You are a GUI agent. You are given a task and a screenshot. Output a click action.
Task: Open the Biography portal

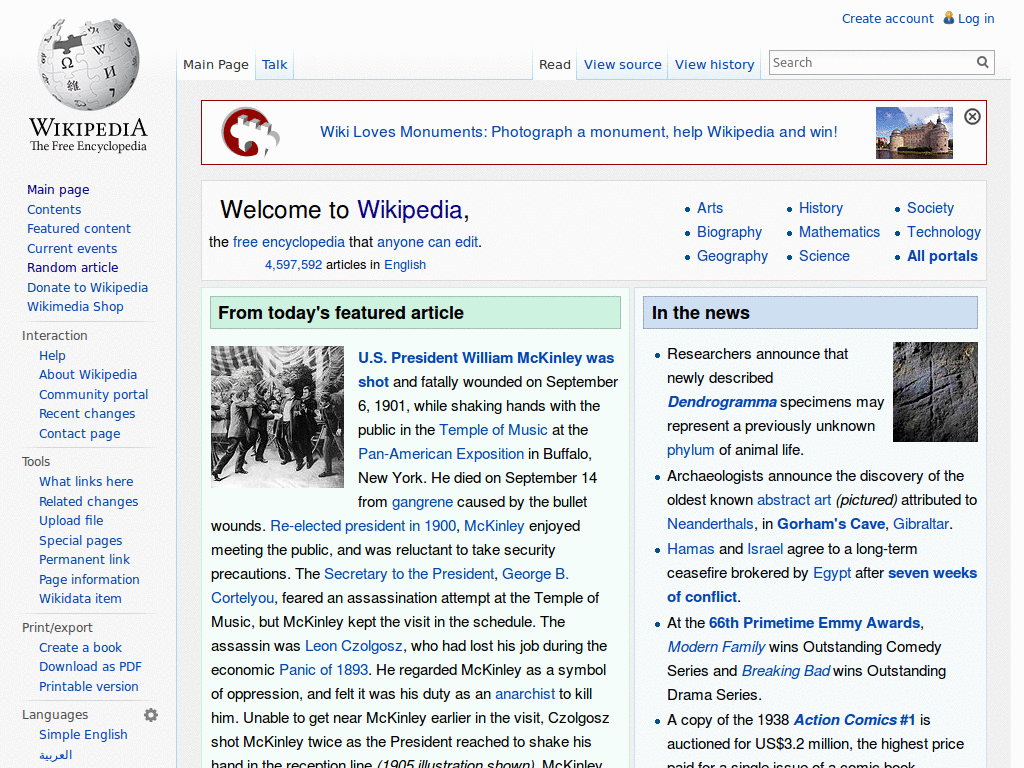click(x=729, y=232)
